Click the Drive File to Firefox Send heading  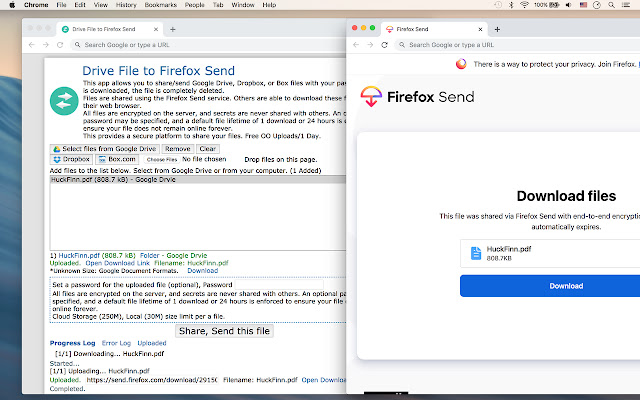point(158,71)
